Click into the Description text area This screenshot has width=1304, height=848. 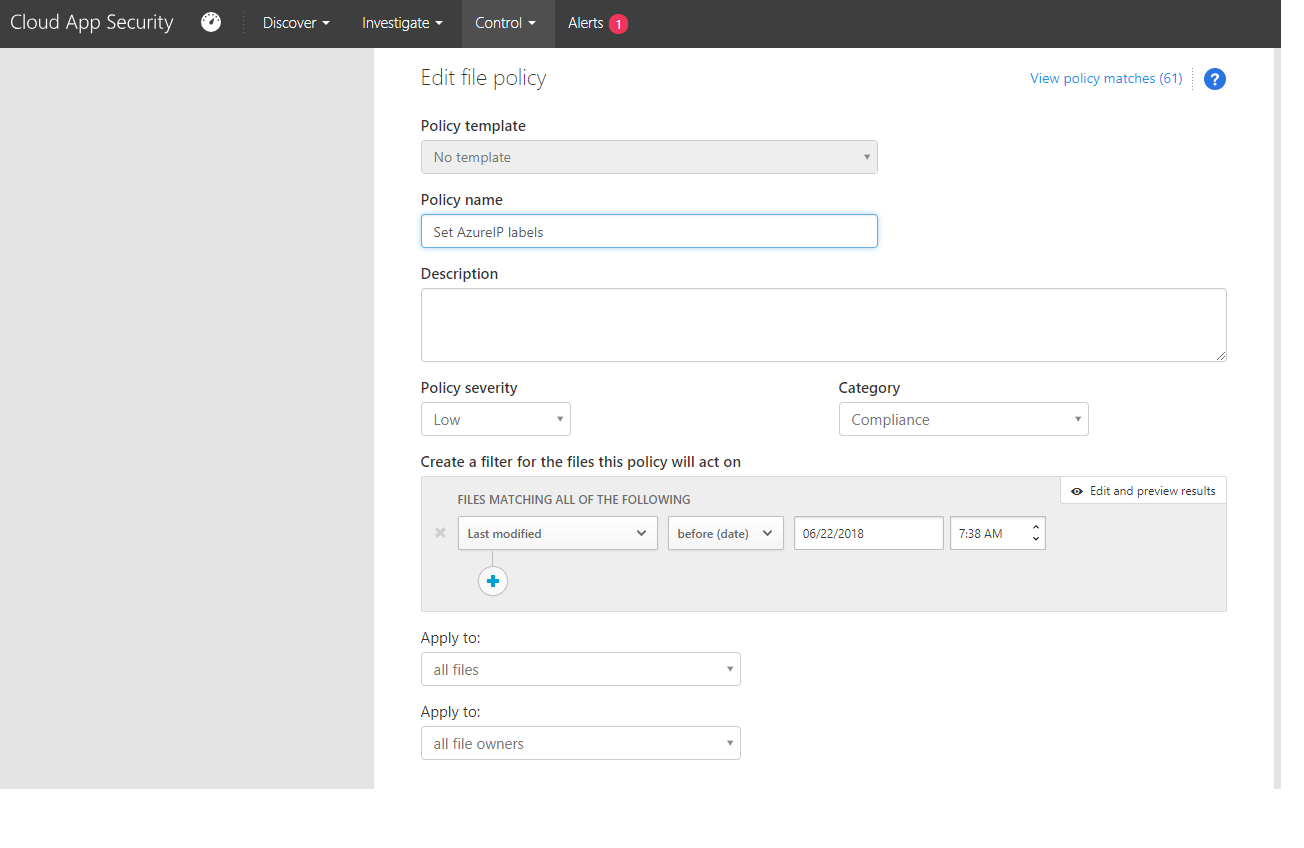click(x=822, y=325)
